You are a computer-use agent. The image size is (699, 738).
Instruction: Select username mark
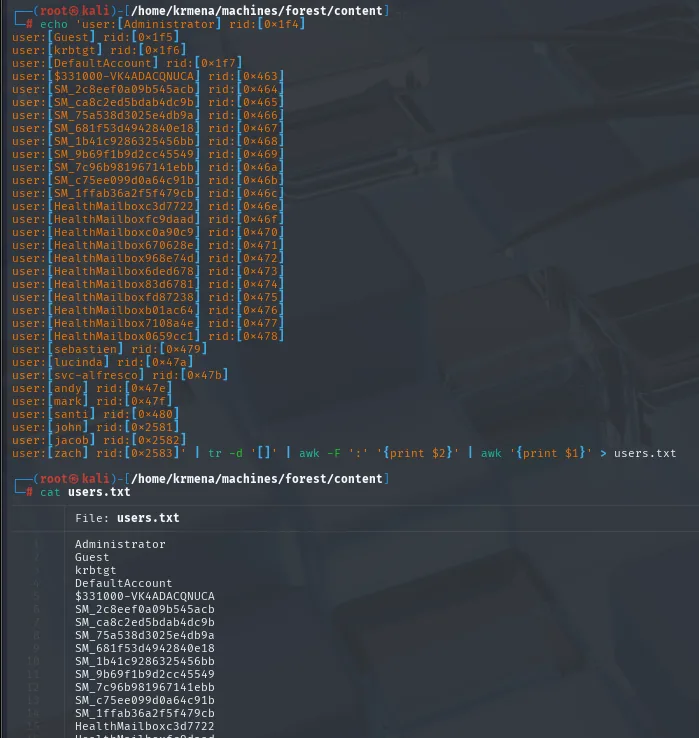point(68,401)
